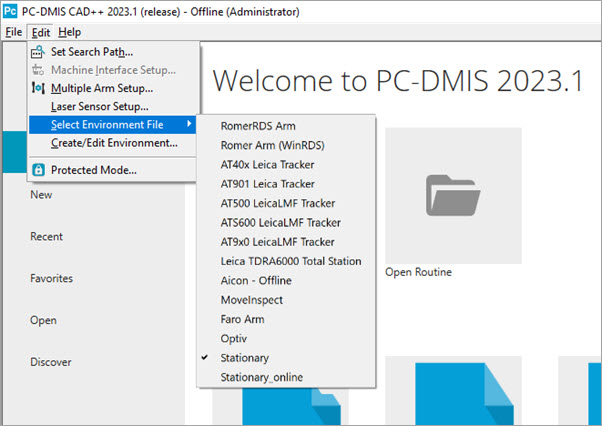Image resolution: width=602 pixels, height=426 pixels.
Task: Pick AT901 Leica Tracker environment
Action: pyautogui.click(x=267, y=184)
